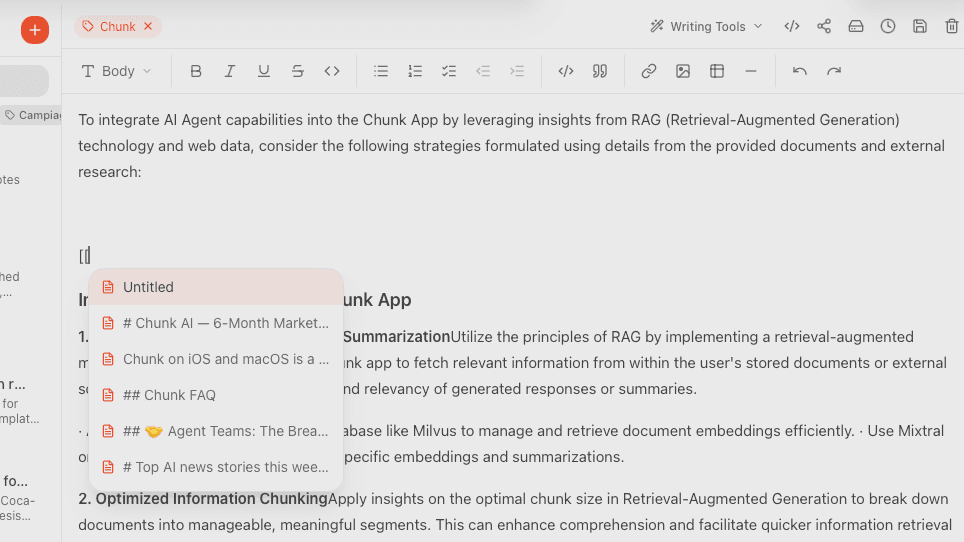The height and width of the screenshot is (542, 964).
Task: Delete the note with the trash icon
Action: (x=951, y=27)
